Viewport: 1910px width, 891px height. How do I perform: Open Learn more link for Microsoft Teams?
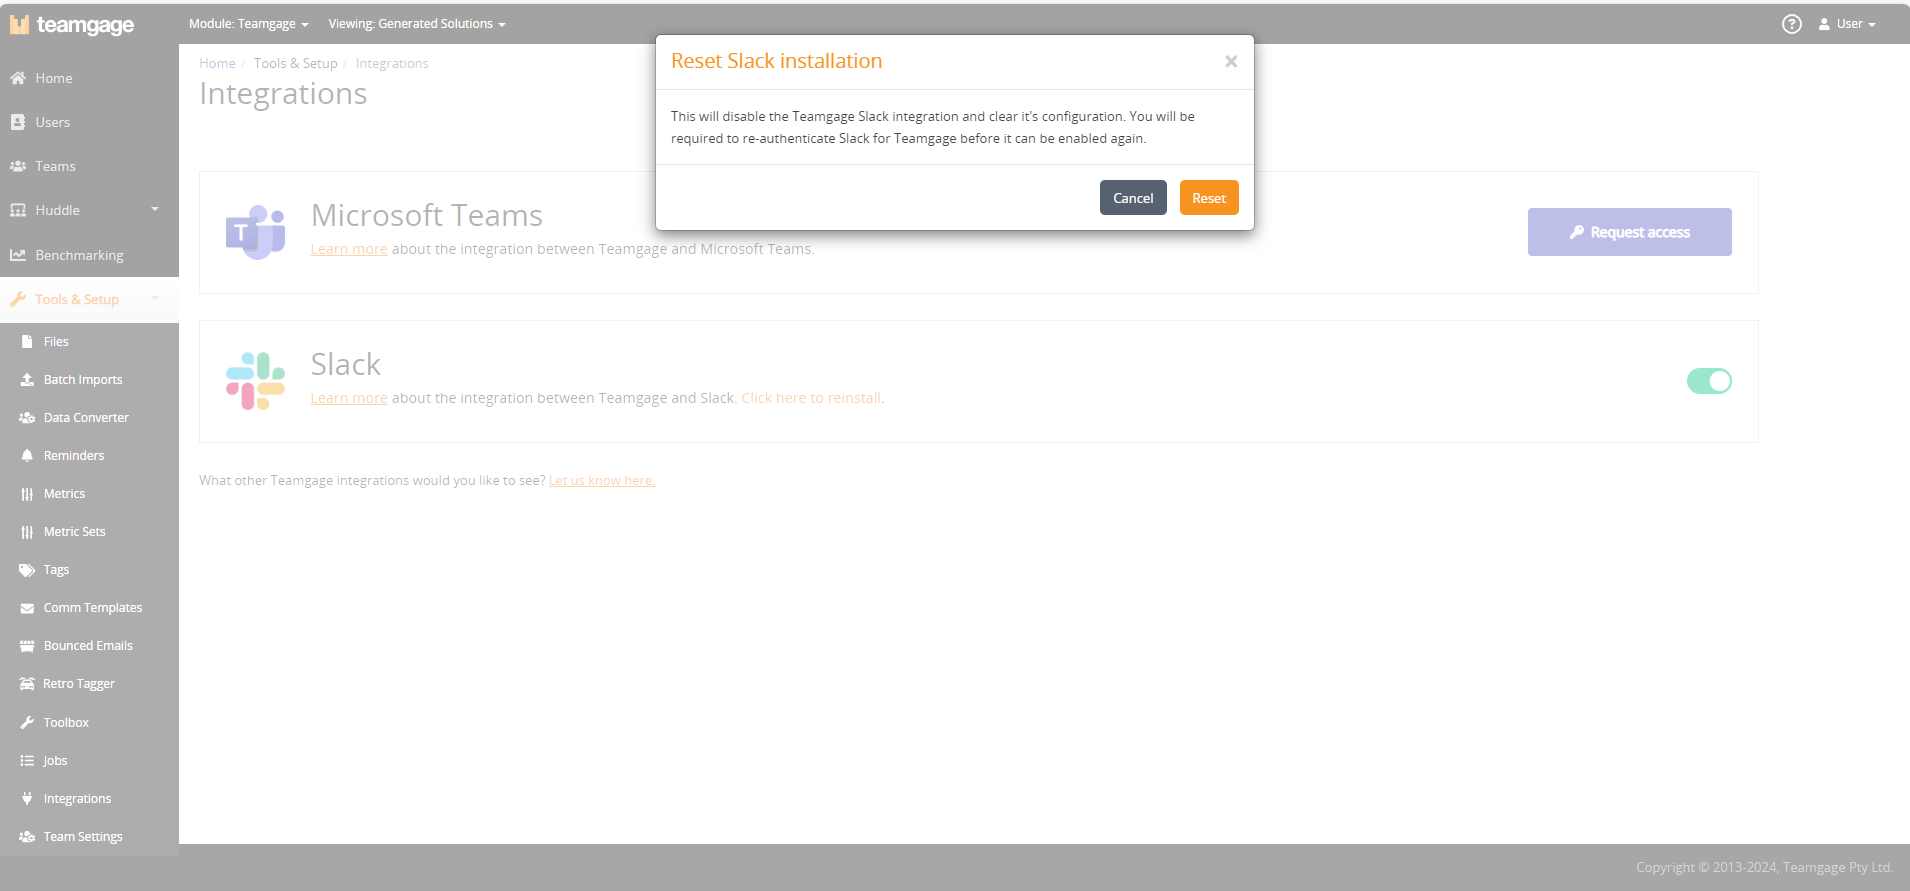point(349,249)
